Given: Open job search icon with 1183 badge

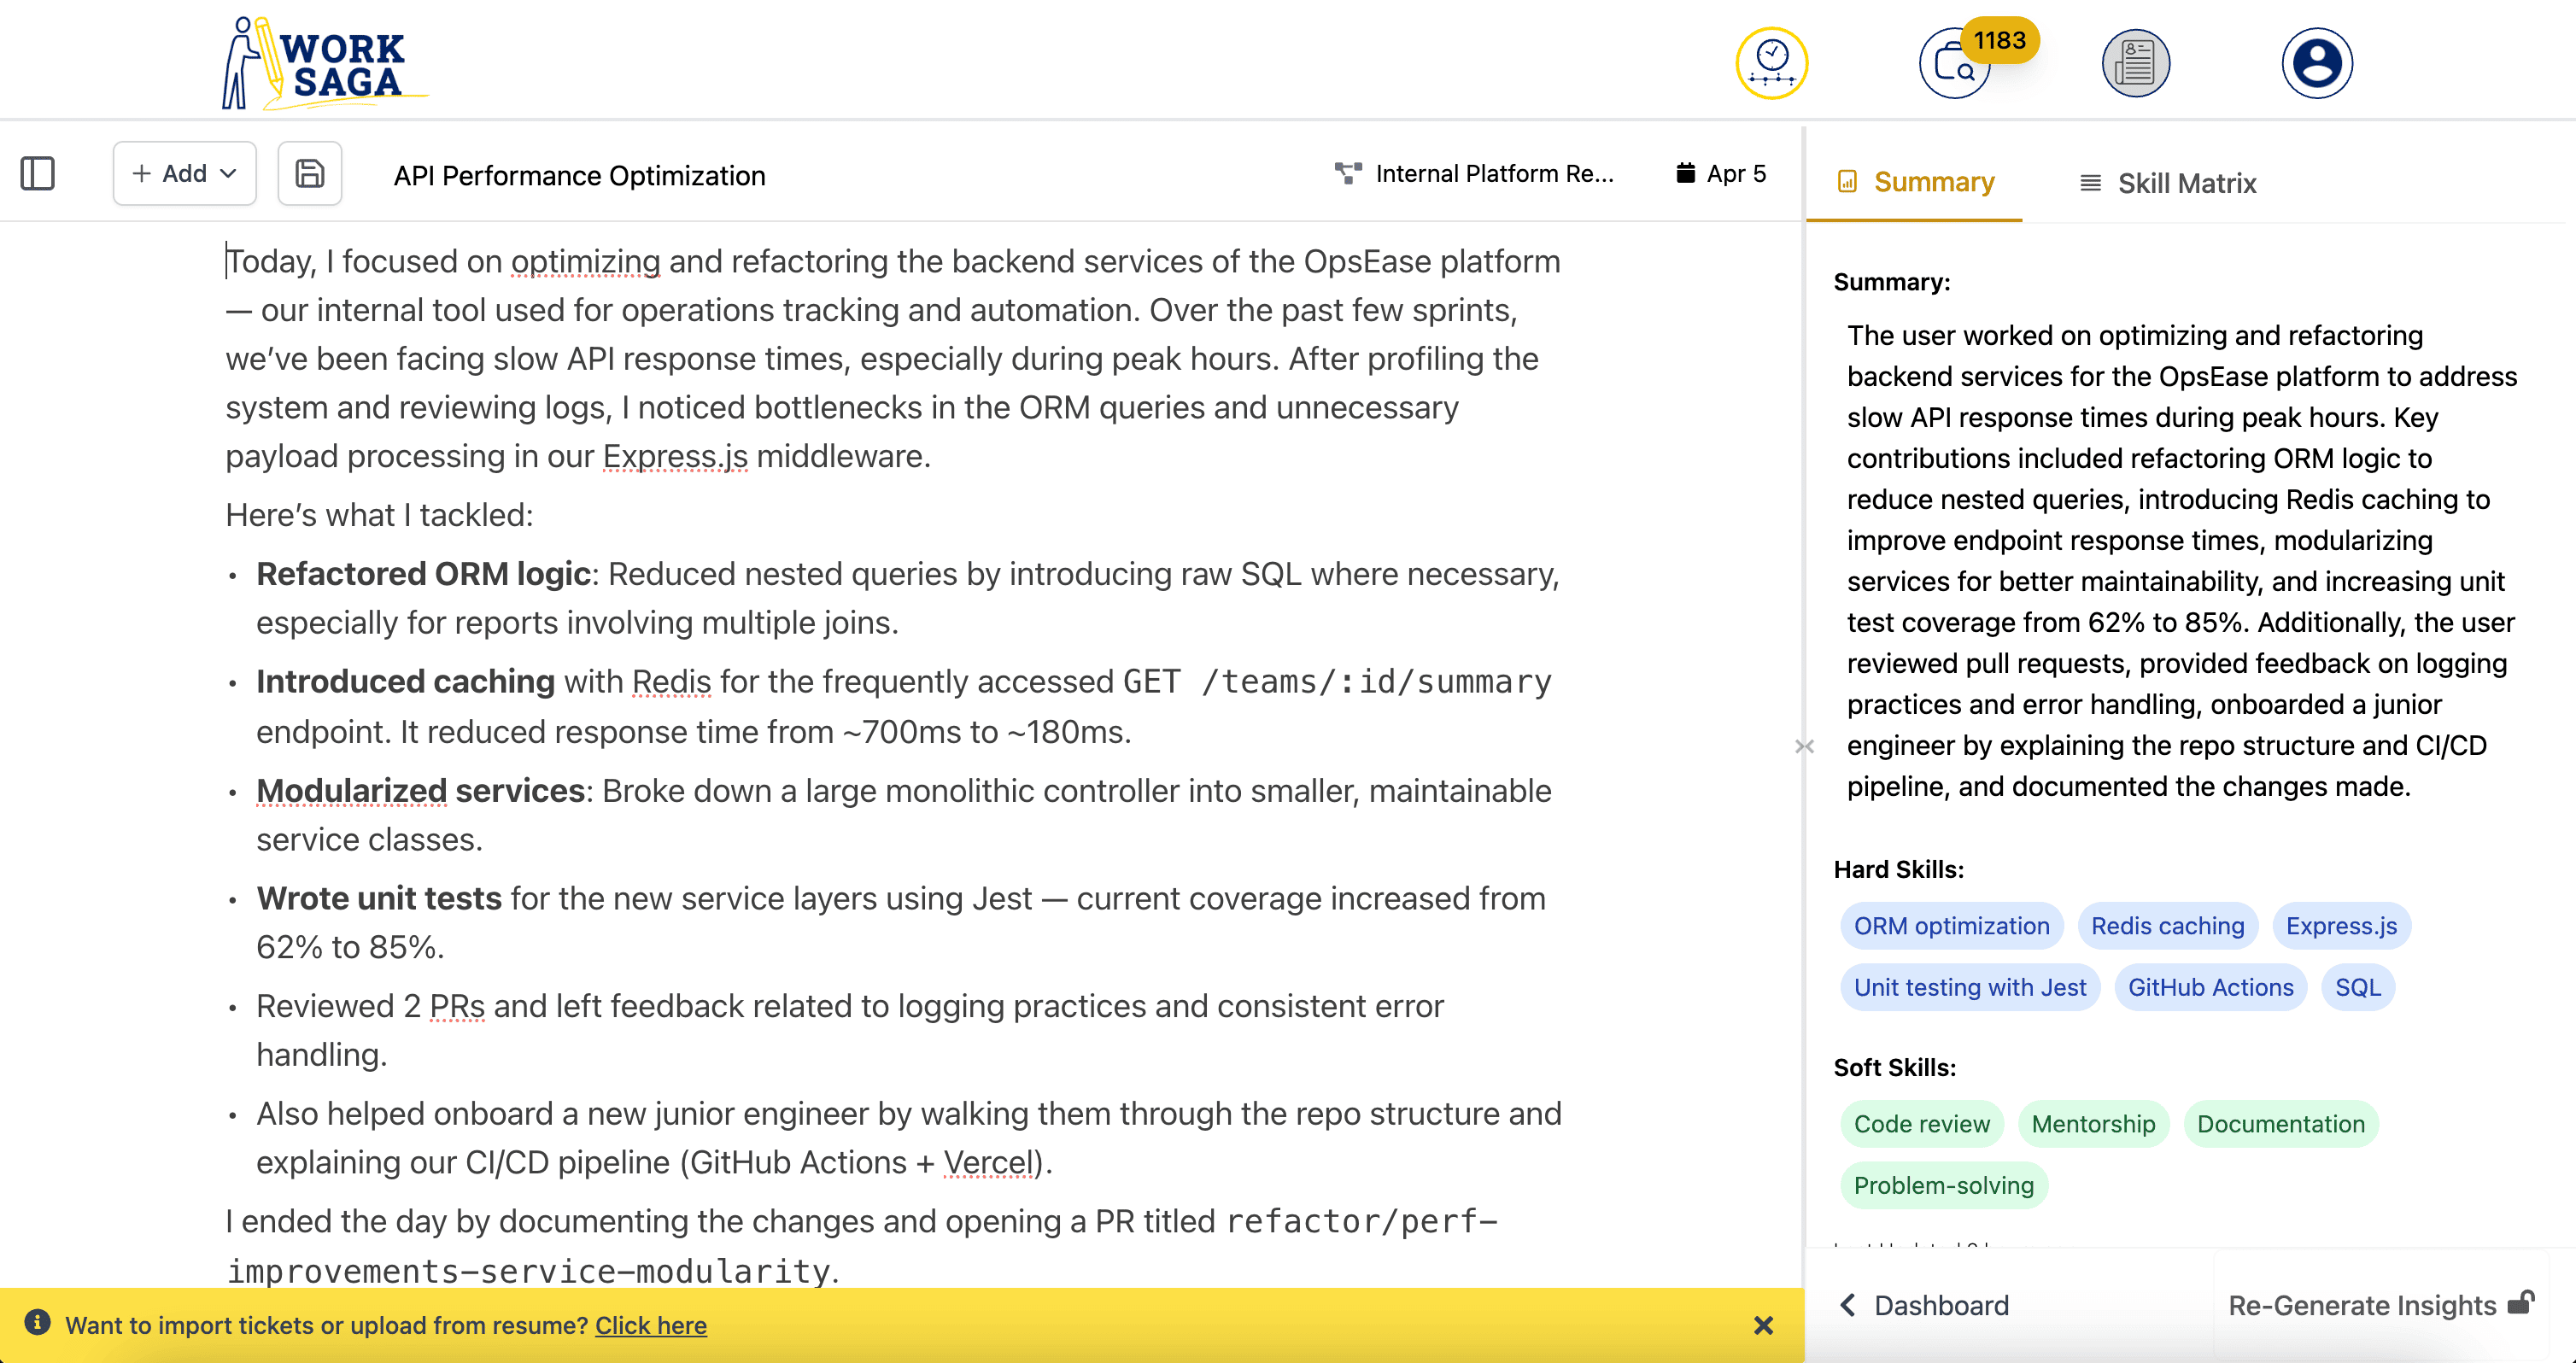Looking at the screenshot, I should coord(1955,65).
